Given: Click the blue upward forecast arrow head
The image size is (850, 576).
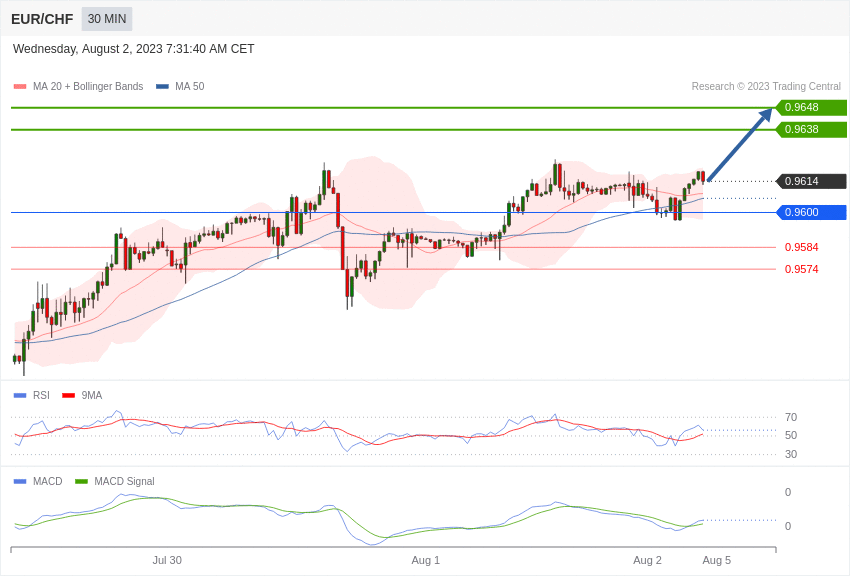Looking at the screenshot, I should (767, 113).
